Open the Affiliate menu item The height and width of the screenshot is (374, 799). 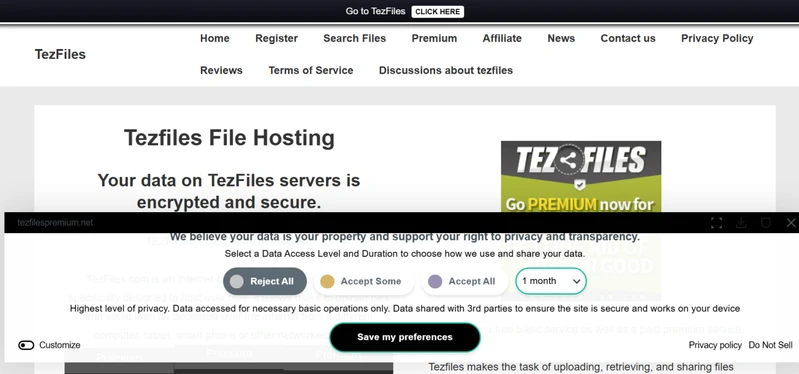click(x=502, y=38)
